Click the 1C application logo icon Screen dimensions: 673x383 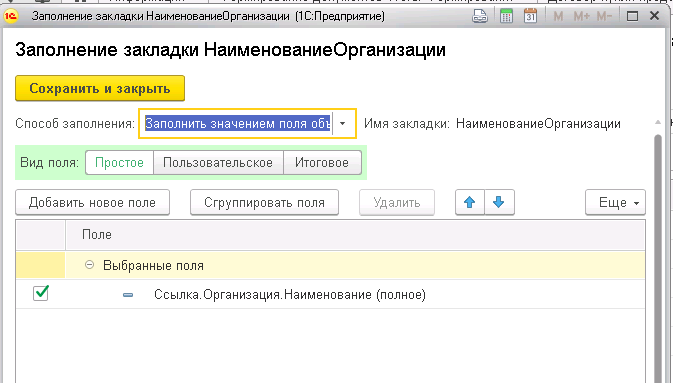point(11,16)
